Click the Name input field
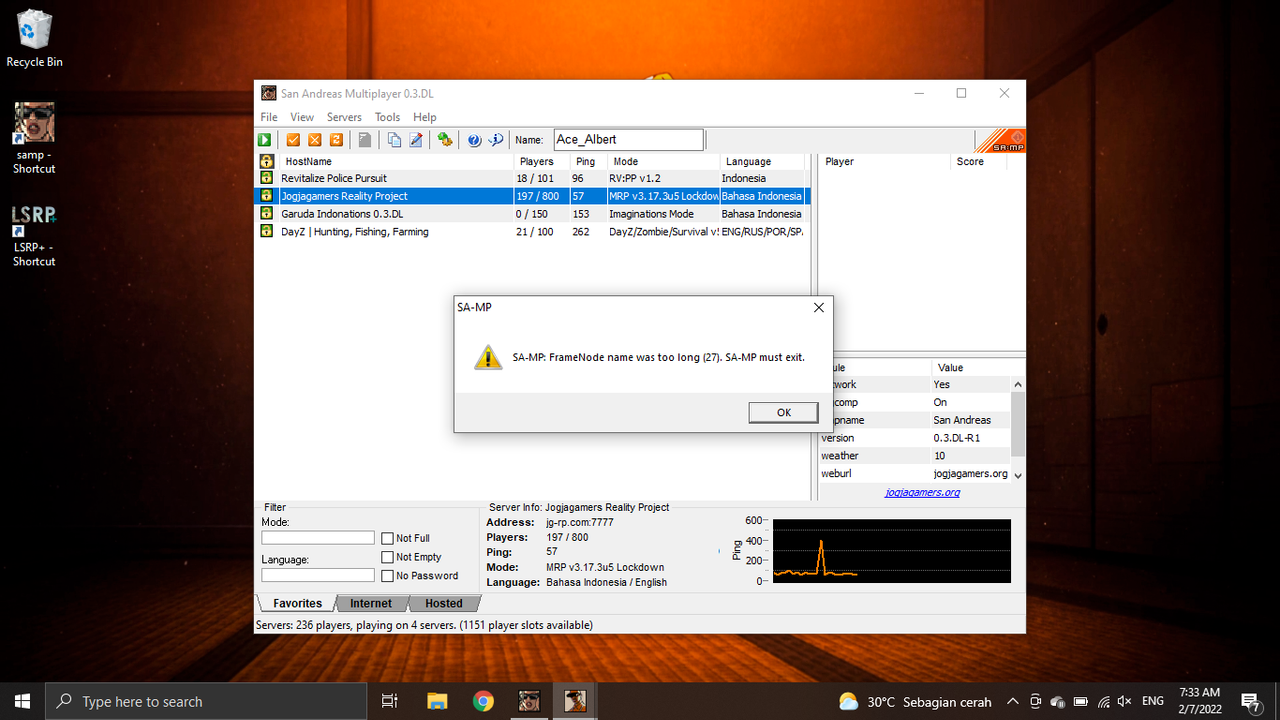This screenshot has width=1280, height=720. point(628,140)
